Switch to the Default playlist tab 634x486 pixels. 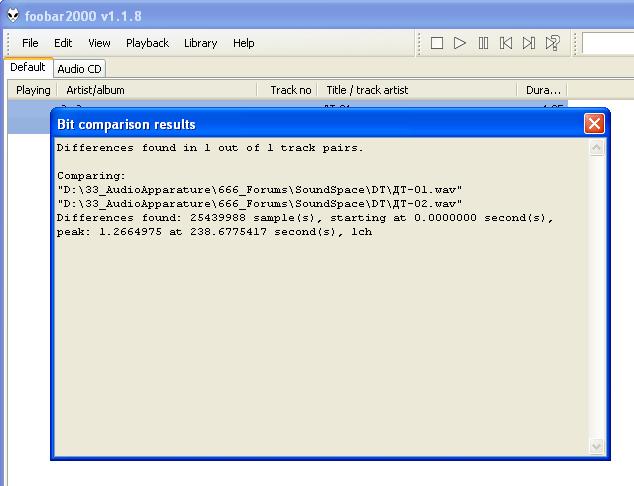point(27,67)
